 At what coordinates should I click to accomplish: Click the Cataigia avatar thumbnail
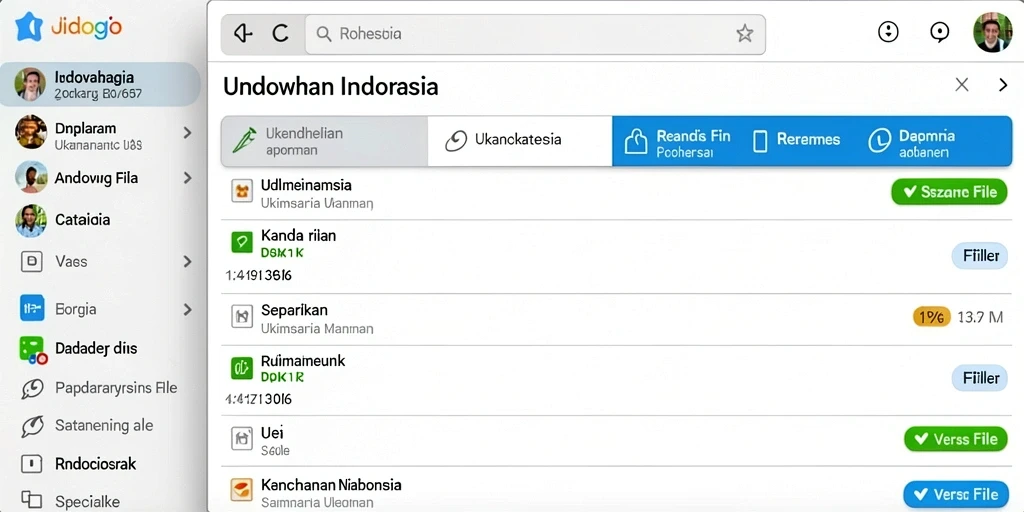point(31,221)
